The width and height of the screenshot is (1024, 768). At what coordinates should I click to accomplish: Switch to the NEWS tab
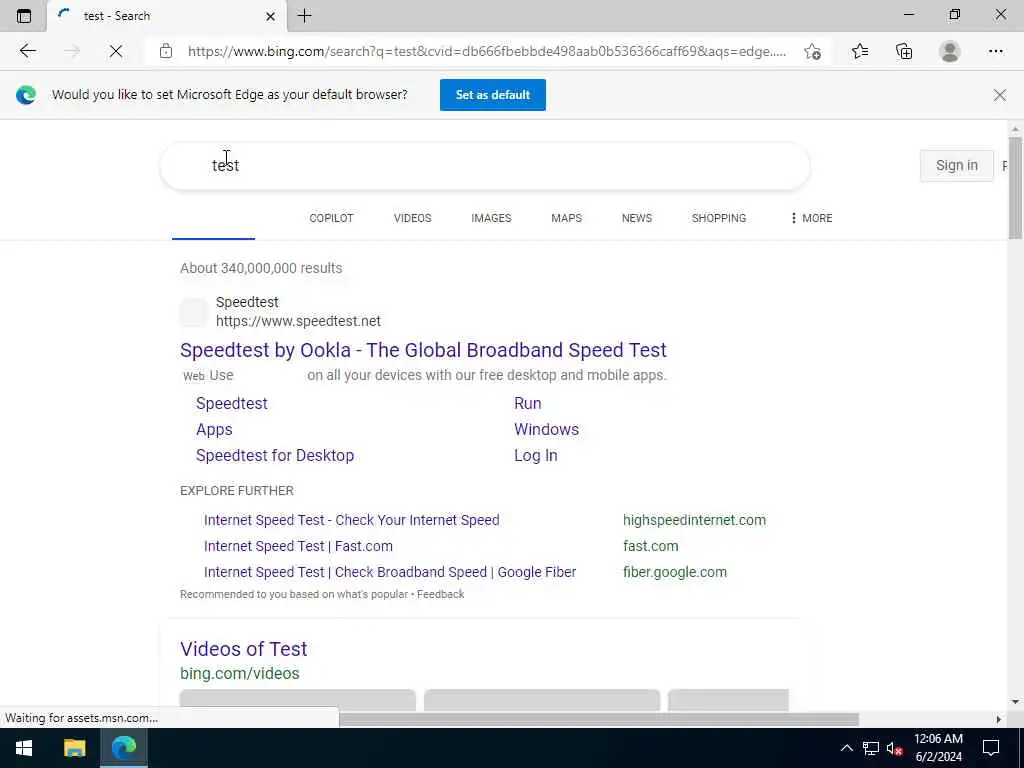point(637,218)
